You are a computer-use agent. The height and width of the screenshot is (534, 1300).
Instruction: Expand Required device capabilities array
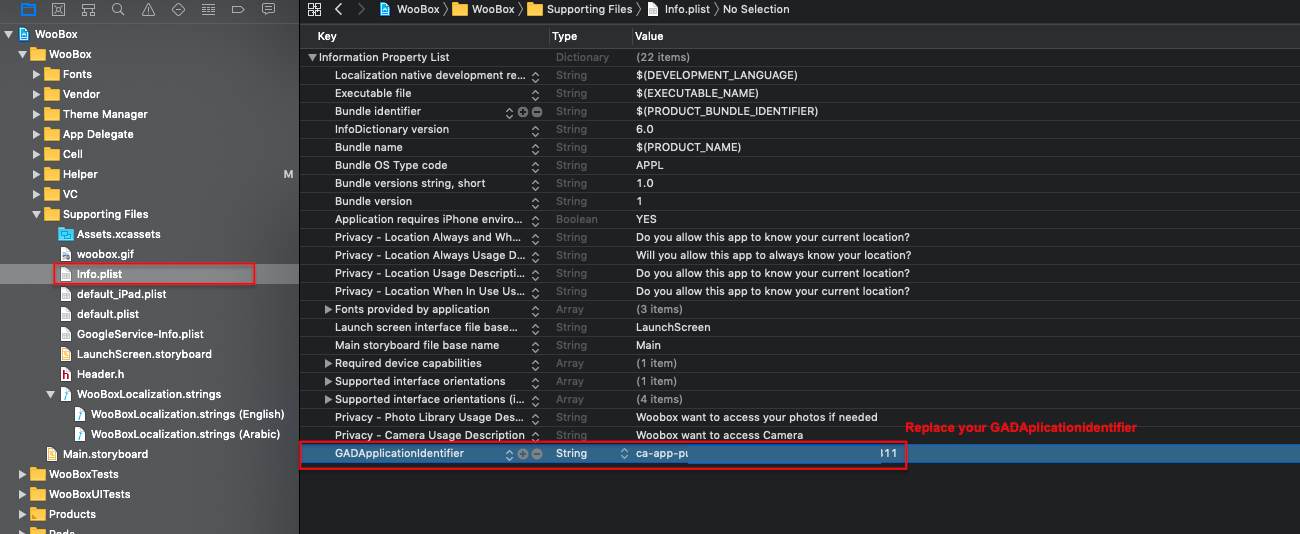coord(328,364)
